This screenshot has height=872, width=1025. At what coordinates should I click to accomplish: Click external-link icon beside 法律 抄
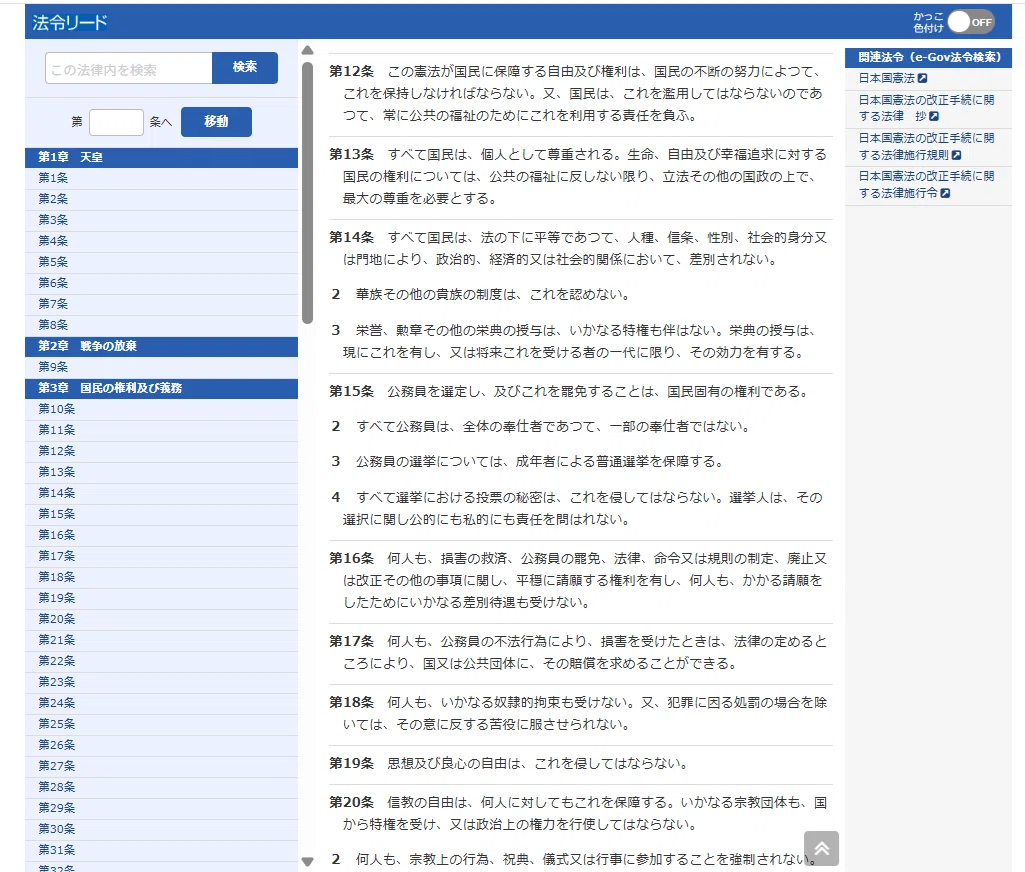[x=934, y=116]
